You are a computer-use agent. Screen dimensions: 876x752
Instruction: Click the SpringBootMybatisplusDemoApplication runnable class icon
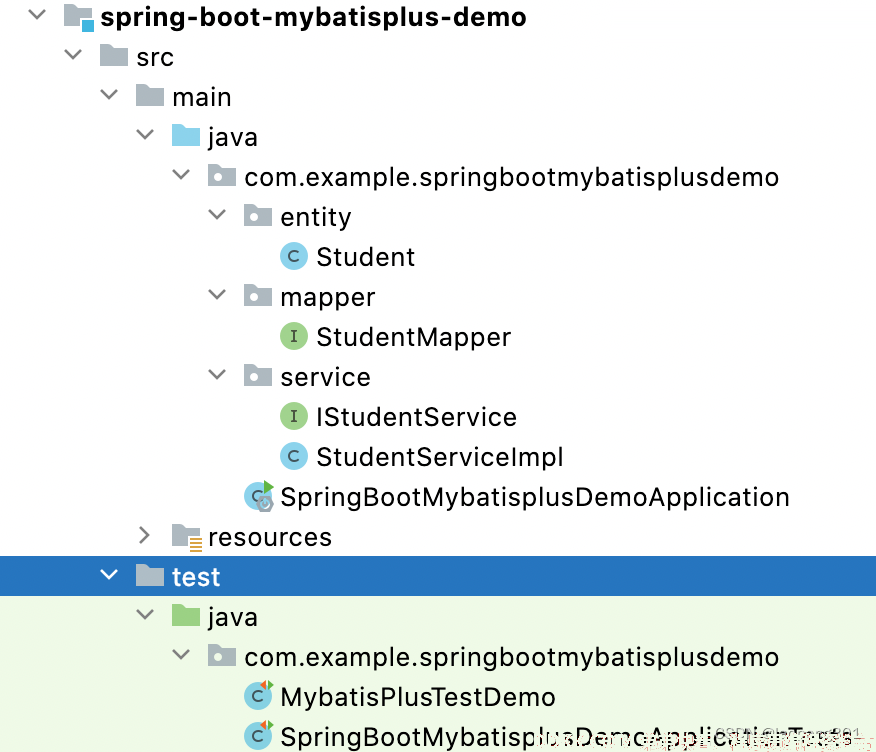tap(259, 496)
